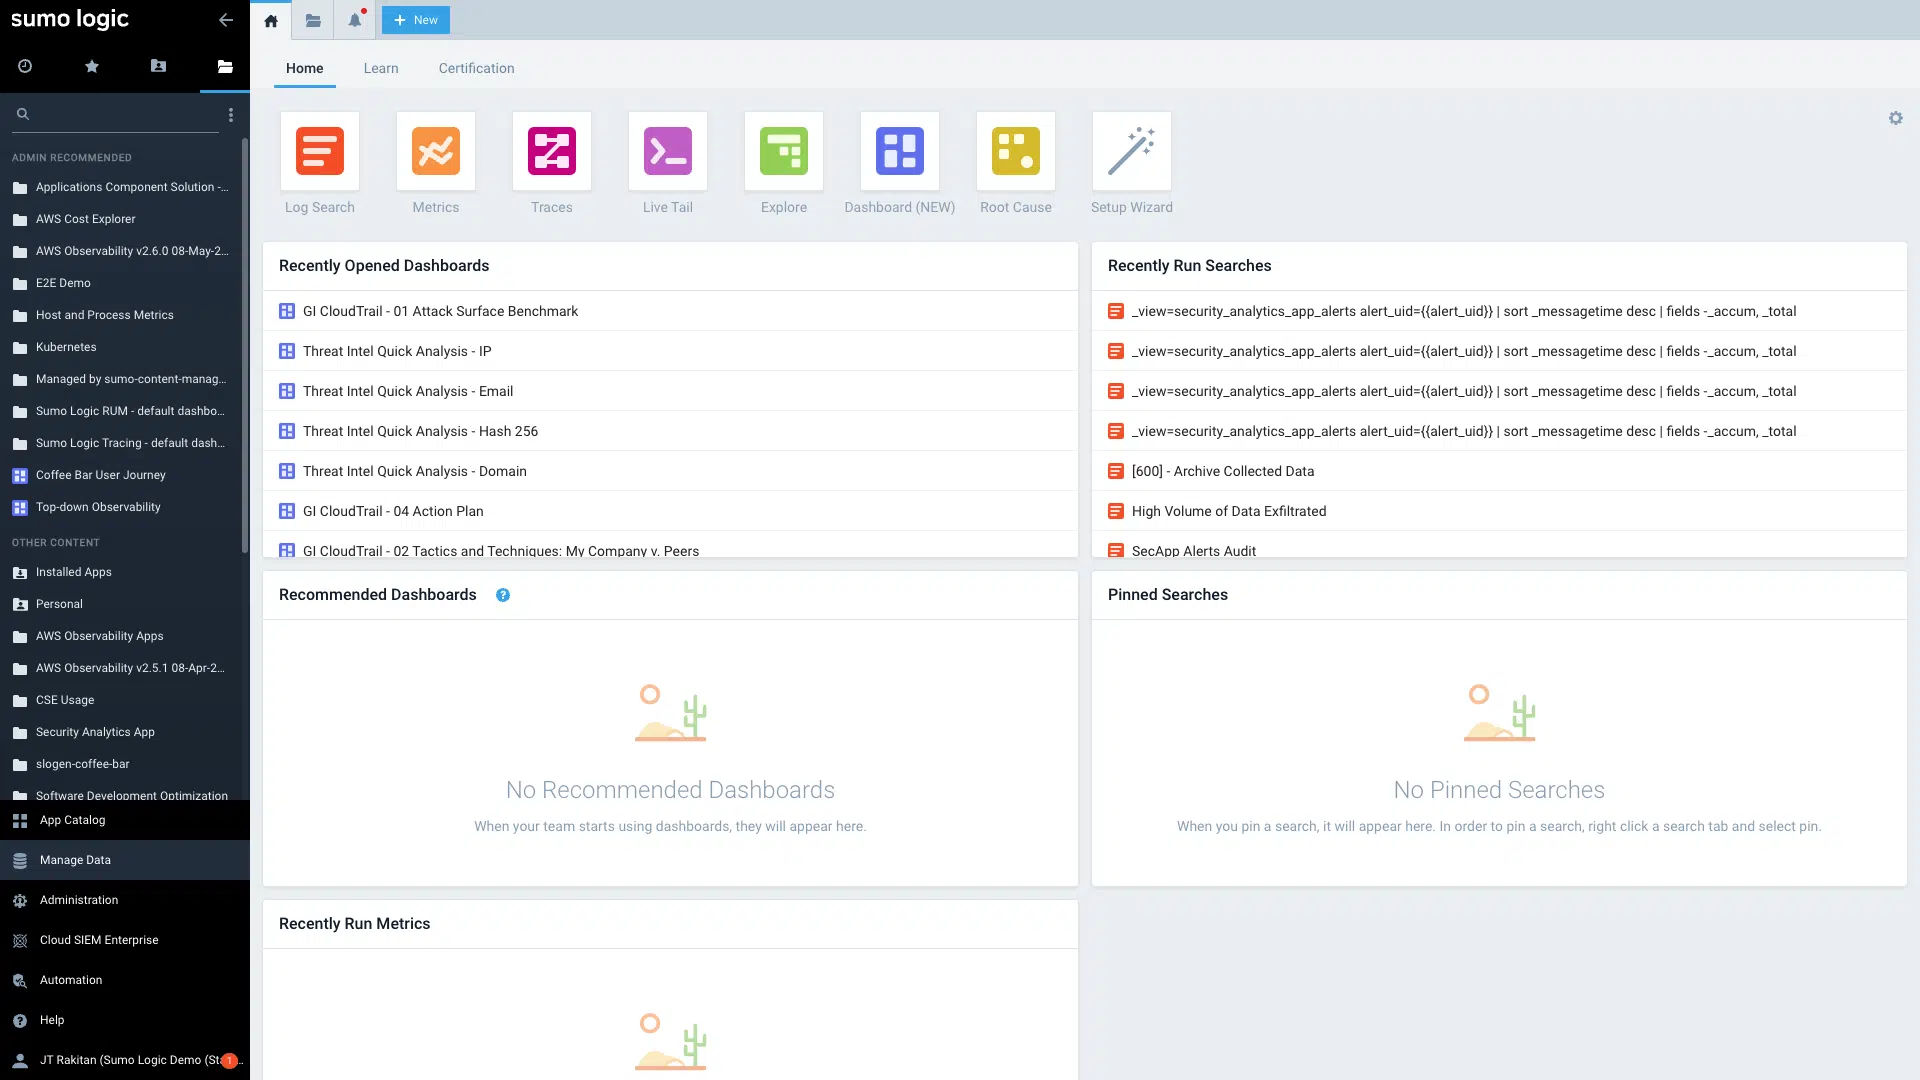Open the Log Search launcher icon
Screen dimensions: 1920x1080
(319, 151)
